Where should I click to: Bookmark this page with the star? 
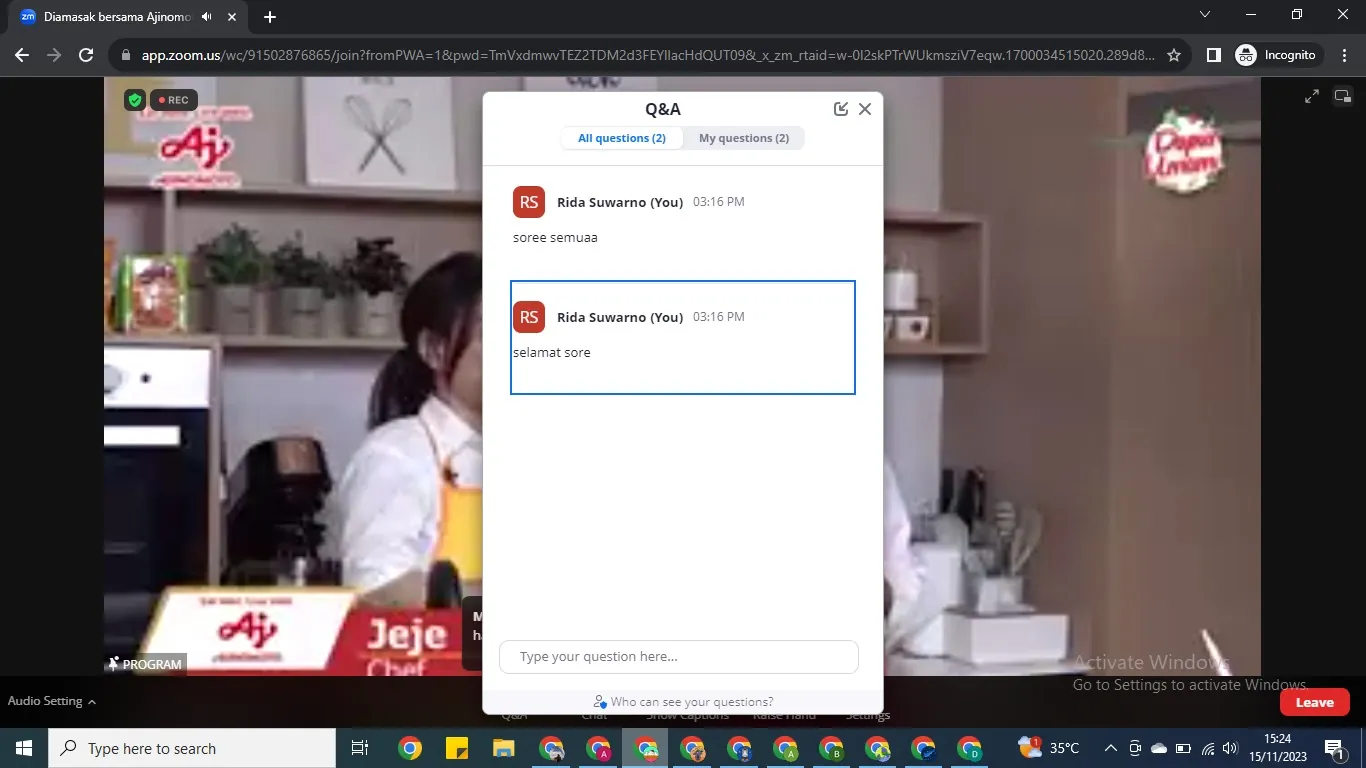1174,55
